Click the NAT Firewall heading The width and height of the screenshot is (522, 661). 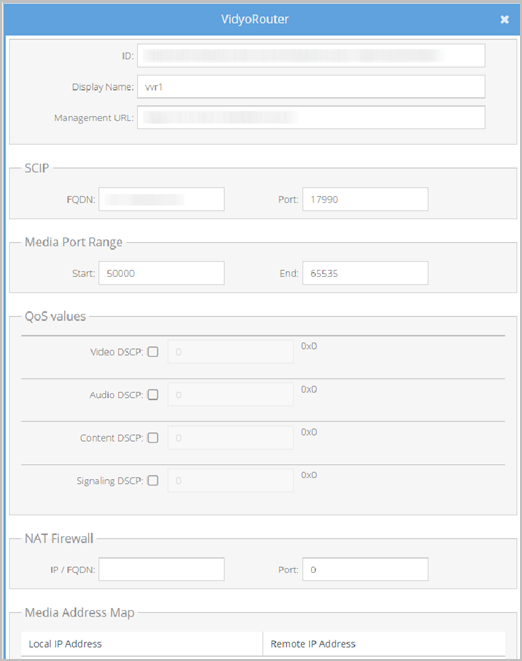(x=59, y=538)
